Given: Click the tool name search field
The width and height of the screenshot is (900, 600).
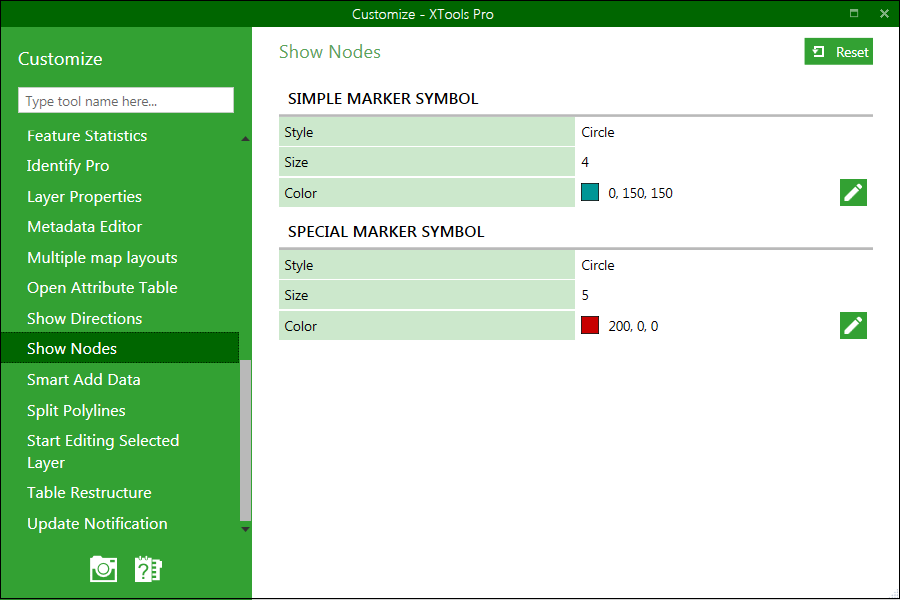Looking at the screenshot, I should click(125, 100).
